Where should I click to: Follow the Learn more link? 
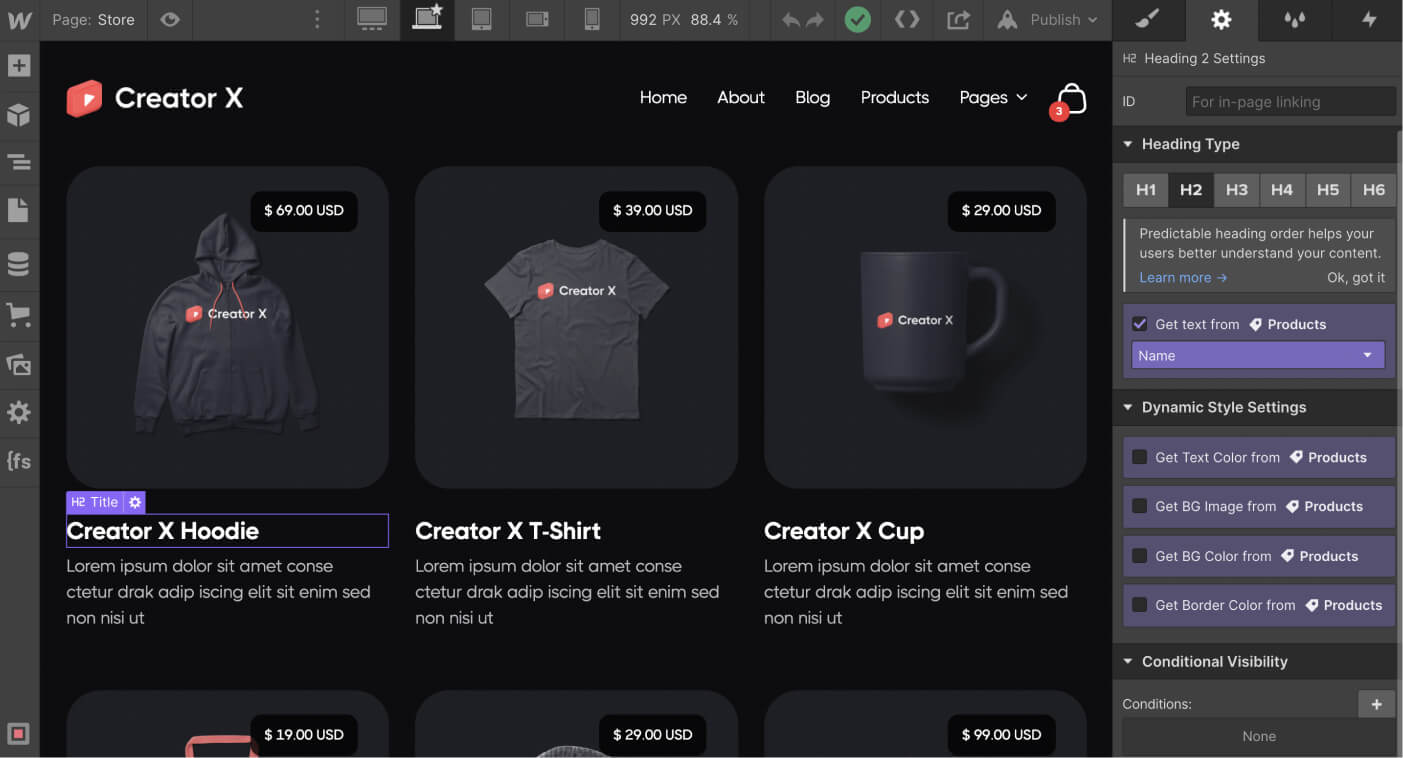click(x=1183, y=278)
